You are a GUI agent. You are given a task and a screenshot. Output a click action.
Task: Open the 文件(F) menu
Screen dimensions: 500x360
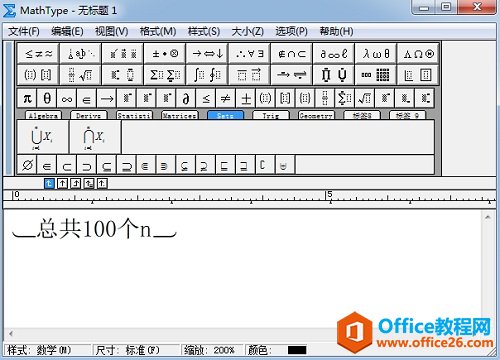pos(24,31)
